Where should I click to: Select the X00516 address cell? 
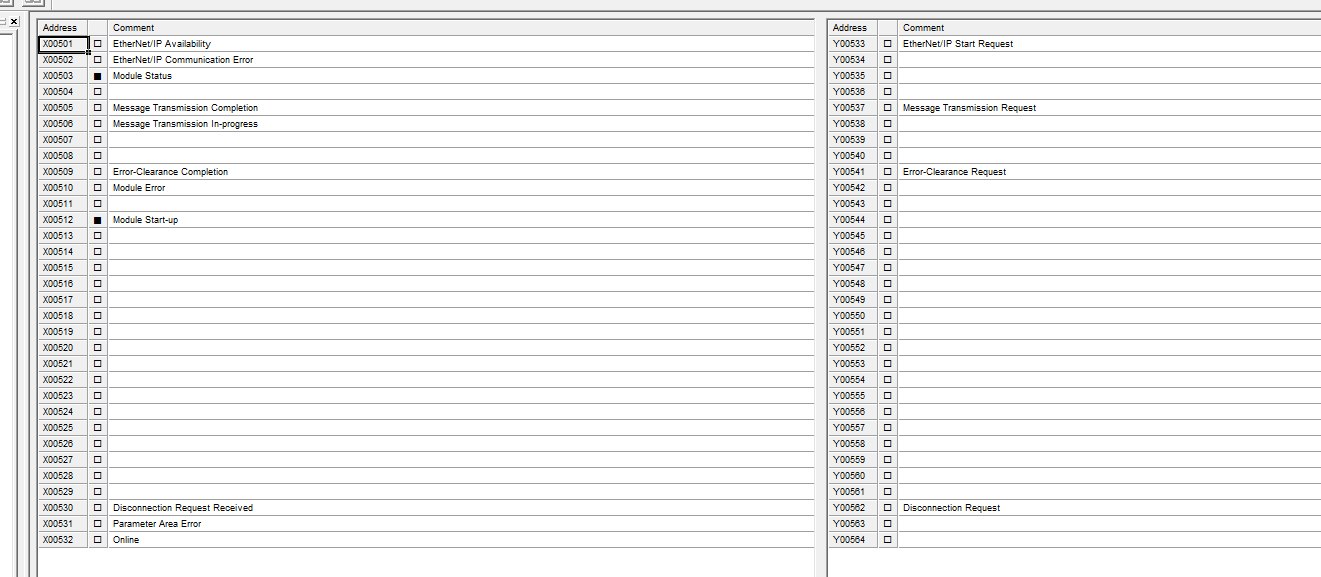[x=63, y=284]
